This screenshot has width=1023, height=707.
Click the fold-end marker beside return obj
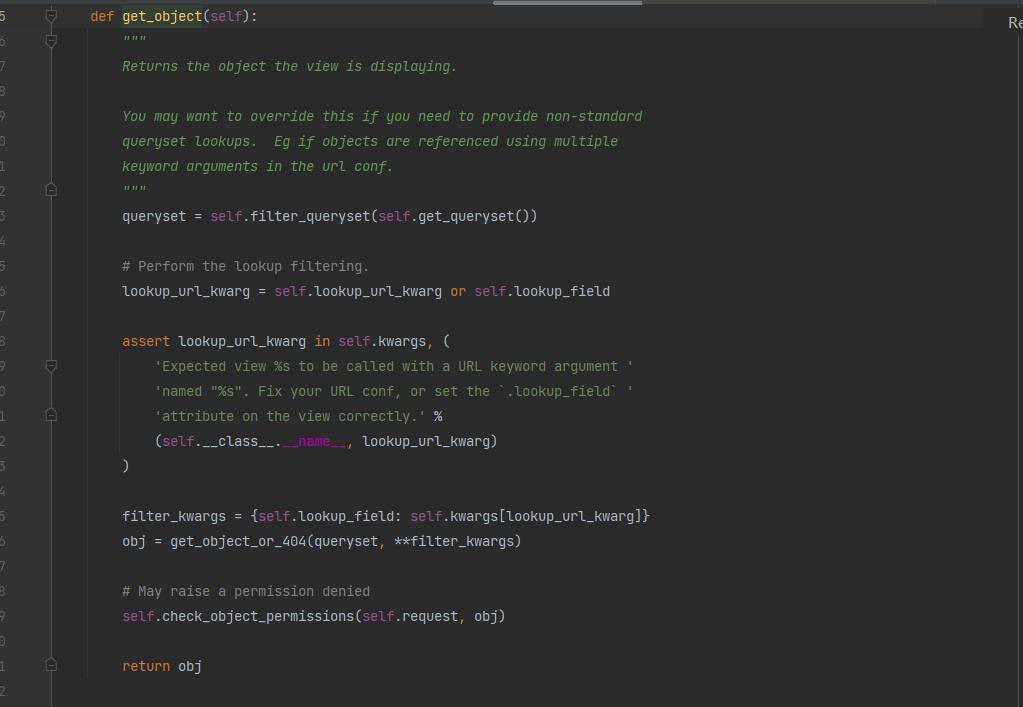(x=51, y=665)
